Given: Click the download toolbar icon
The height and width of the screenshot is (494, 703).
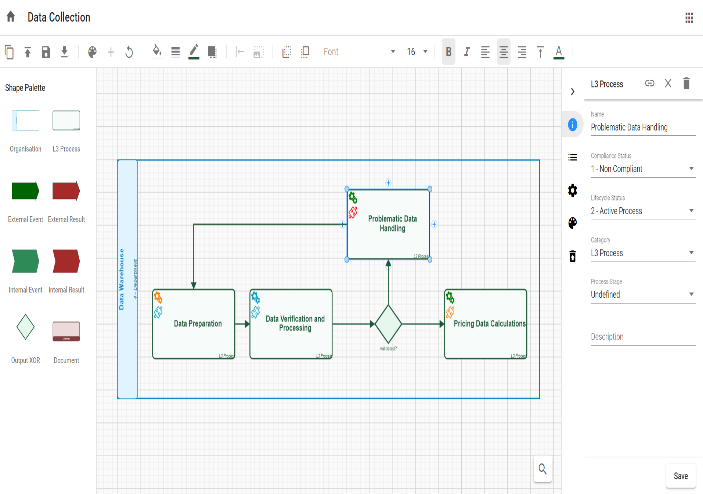Looking at the screenshot, I should pyautogui.click(x=64, y=51).
